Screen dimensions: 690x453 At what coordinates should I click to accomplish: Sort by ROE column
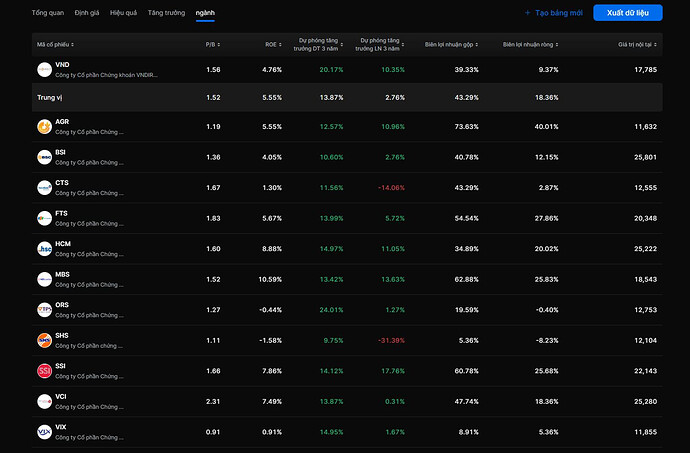(x=273, y=44)
